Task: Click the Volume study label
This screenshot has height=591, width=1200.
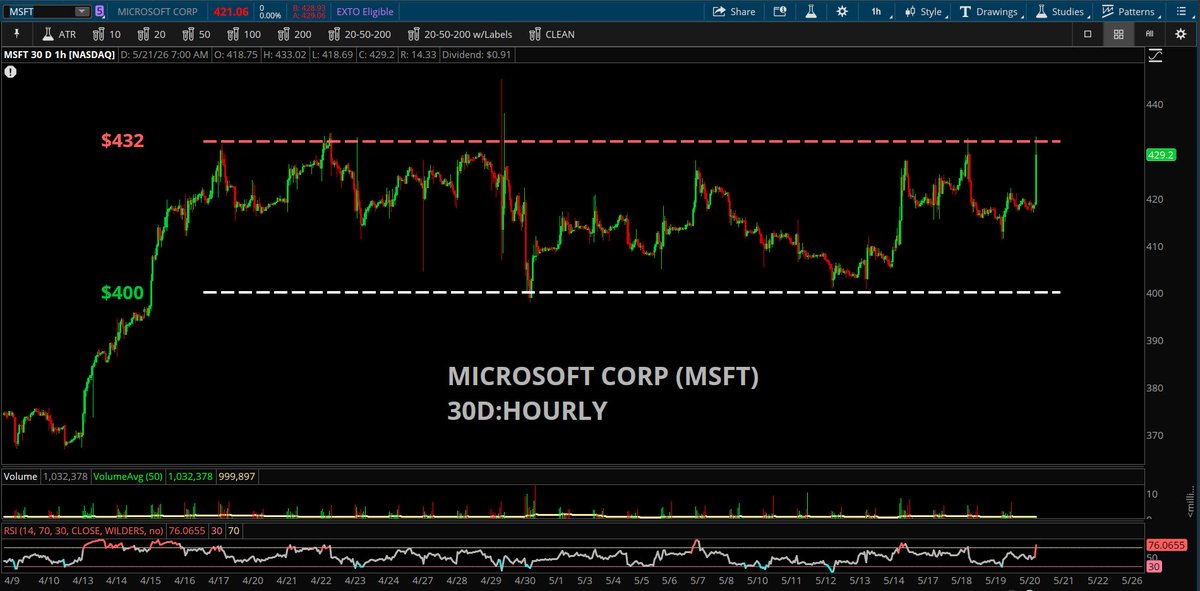Action: [x=21, y=477]
